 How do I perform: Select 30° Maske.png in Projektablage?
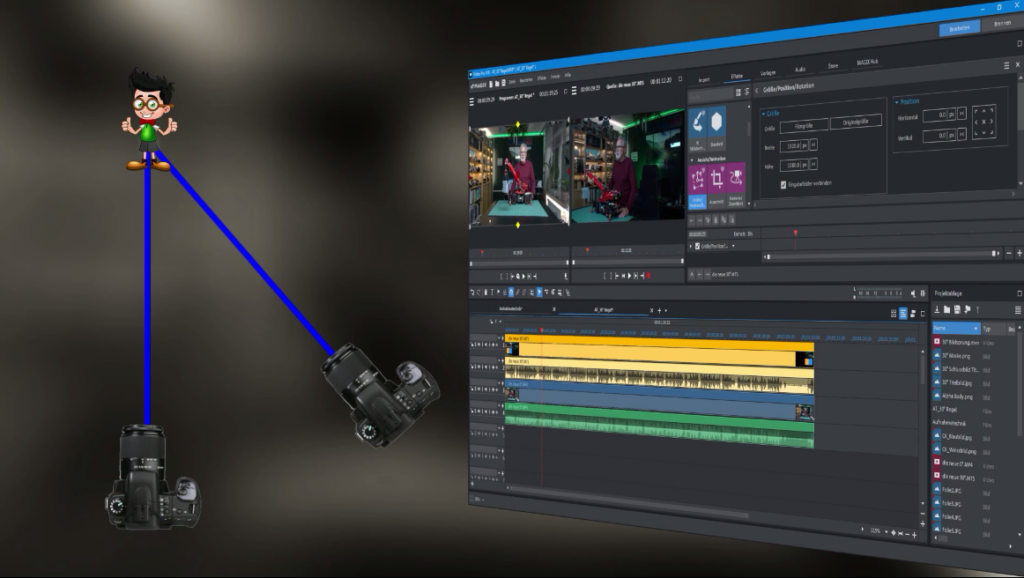[x=957, y=356]
